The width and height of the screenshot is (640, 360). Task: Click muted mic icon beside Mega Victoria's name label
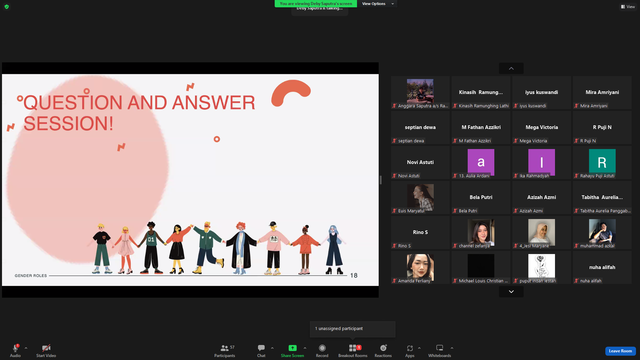tap(516, 141)
